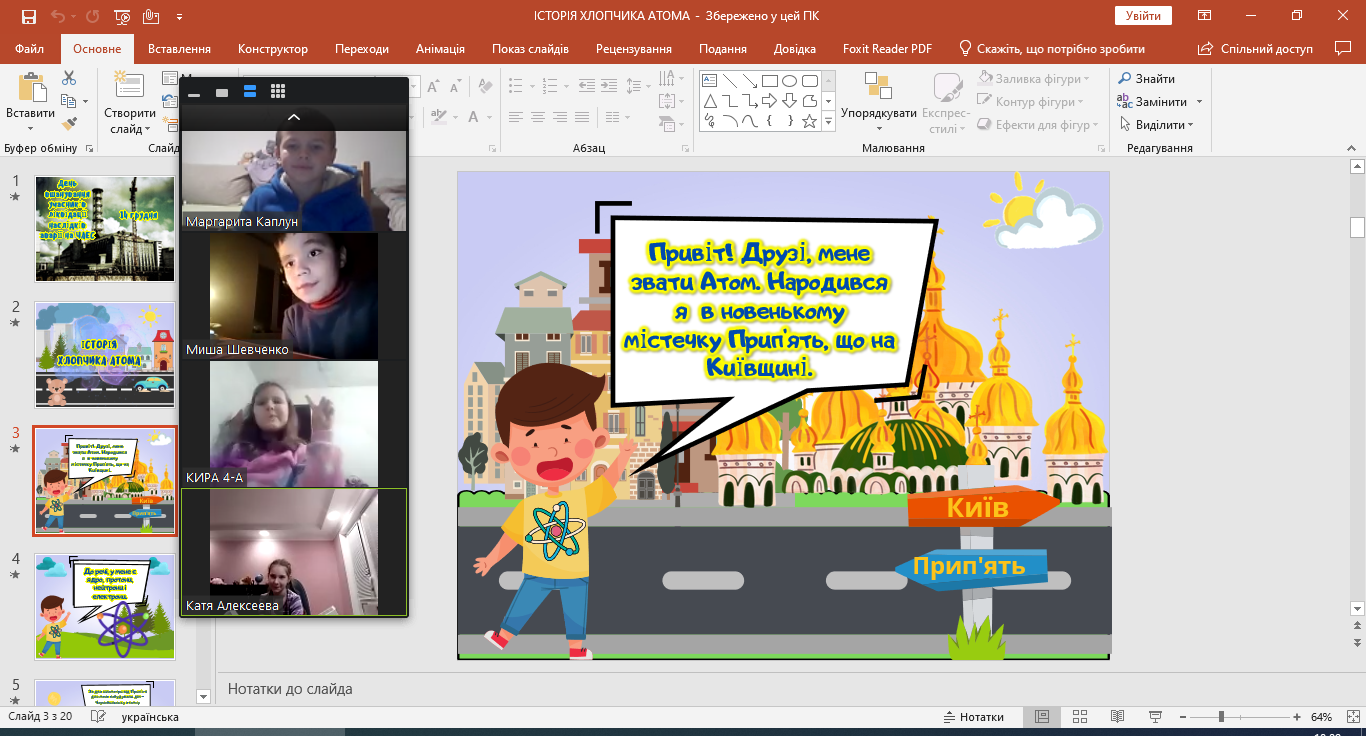1366x736 pixels.
Task: Select slide 4 thumbnail in slide panel
Action: 105,607
